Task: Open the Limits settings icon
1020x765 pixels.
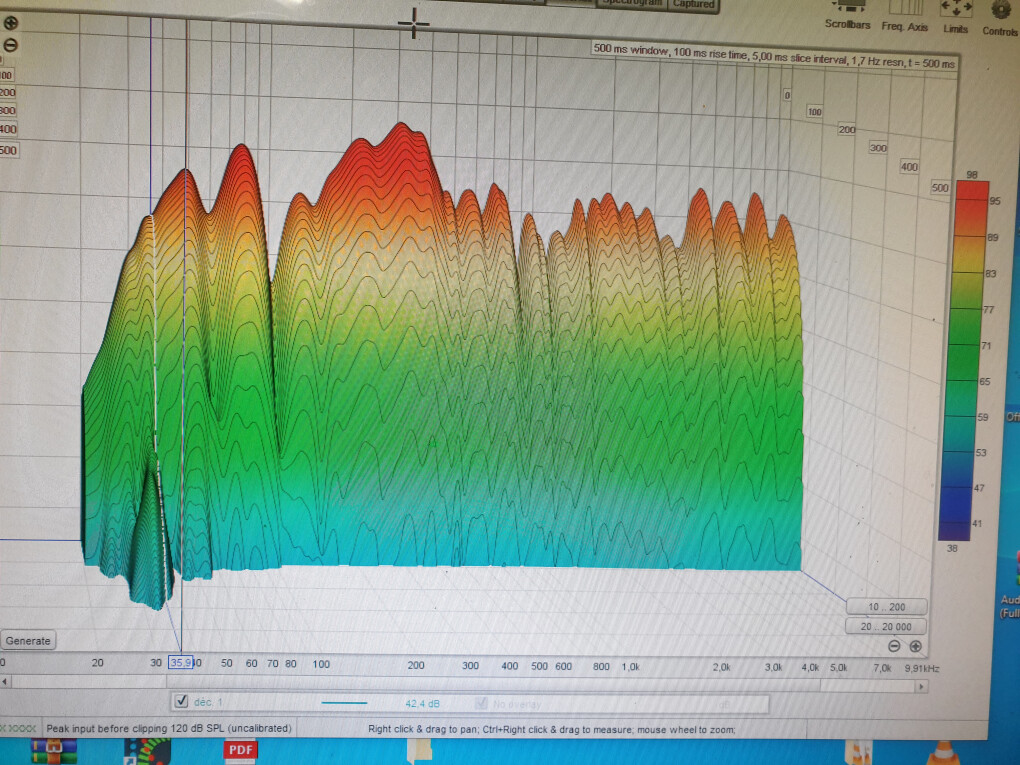Action: 956,8
